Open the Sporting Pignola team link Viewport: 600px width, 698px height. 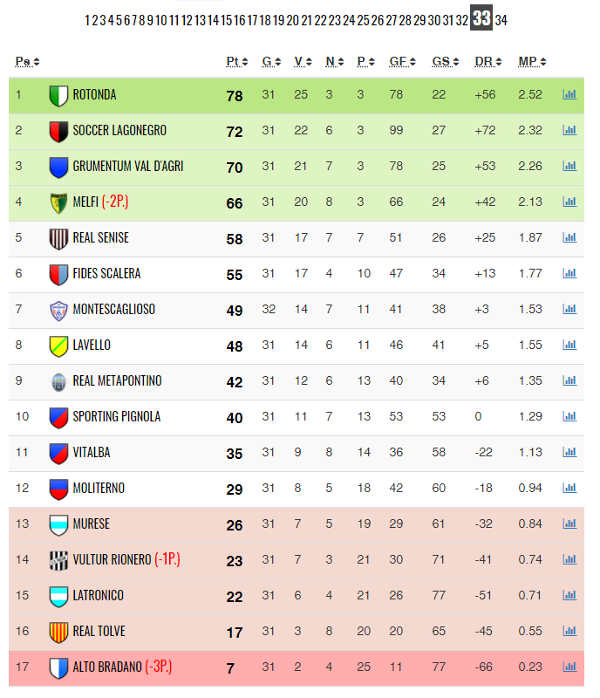click(117, 416)
